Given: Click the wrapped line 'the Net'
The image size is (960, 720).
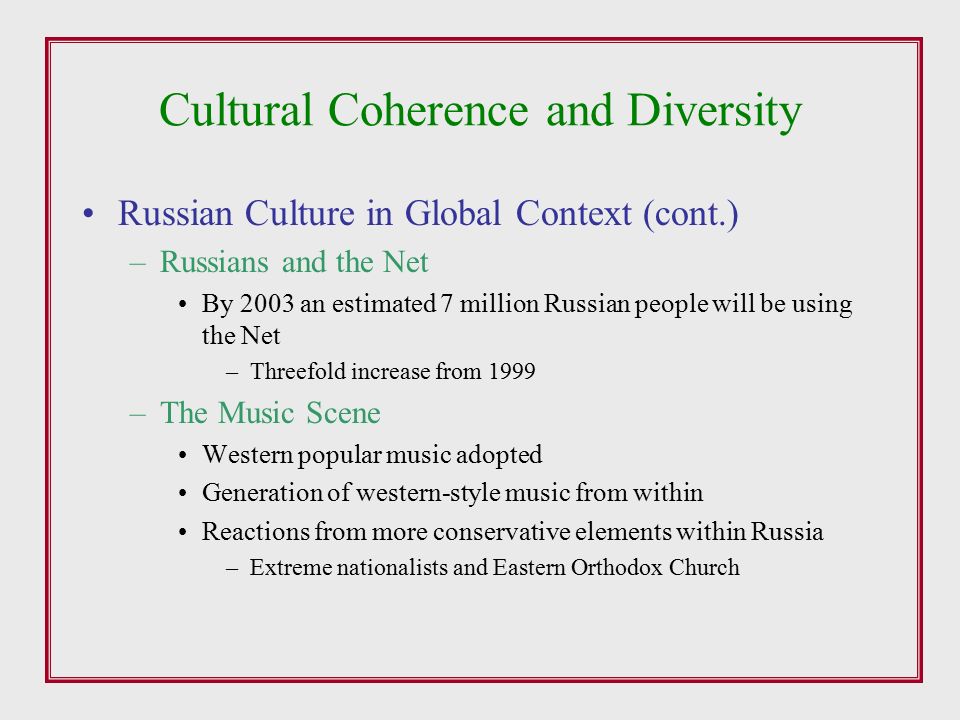Looking at the screenshot, I should [x=241, y=336].
